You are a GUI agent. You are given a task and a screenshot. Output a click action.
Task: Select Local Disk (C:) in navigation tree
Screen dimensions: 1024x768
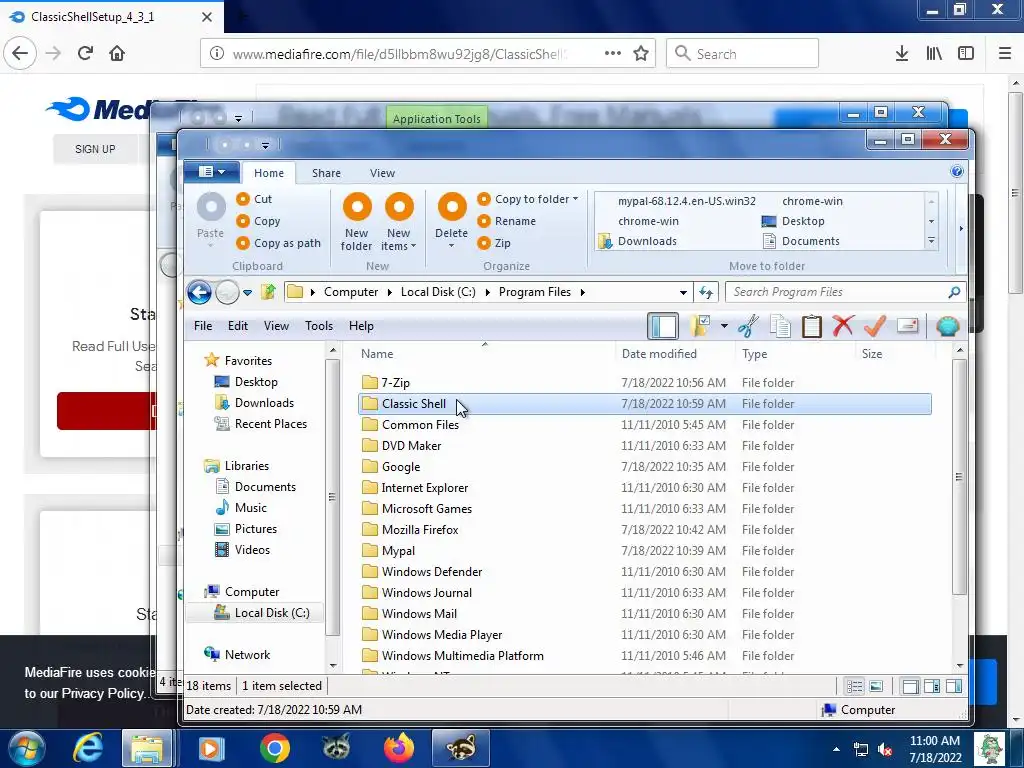[272, 613]
